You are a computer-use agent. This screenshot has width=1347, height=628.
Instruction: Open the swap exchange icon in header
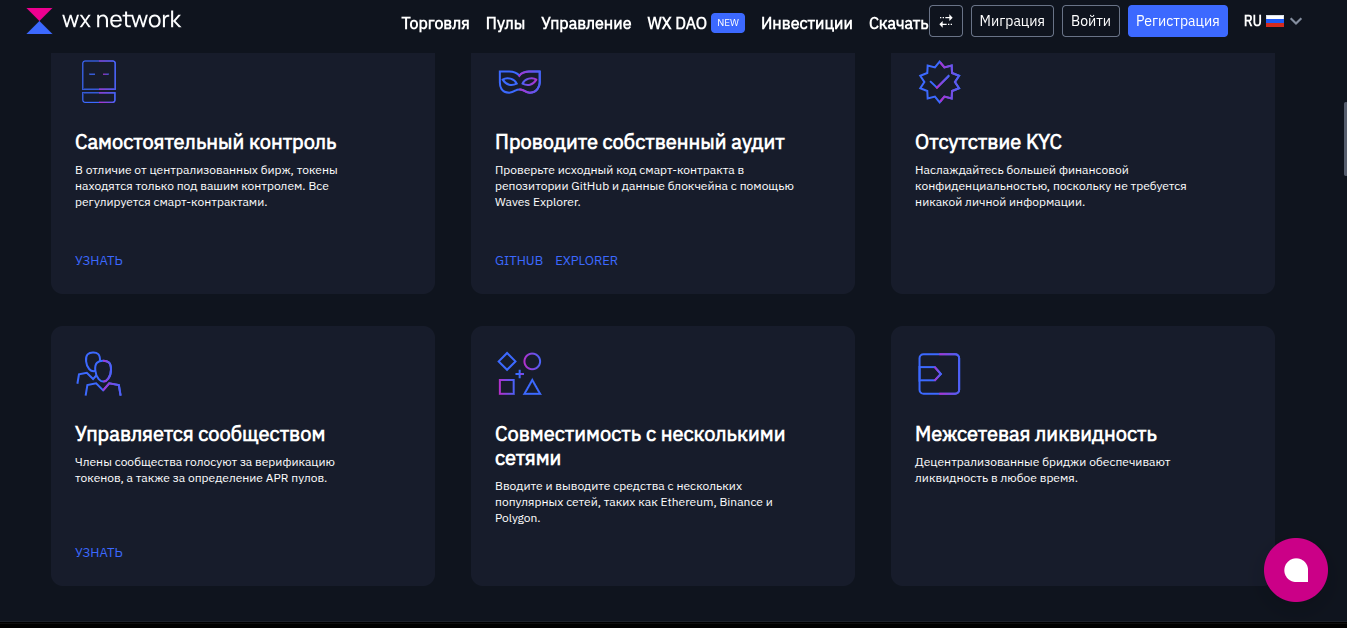click(x=945, y=20)
